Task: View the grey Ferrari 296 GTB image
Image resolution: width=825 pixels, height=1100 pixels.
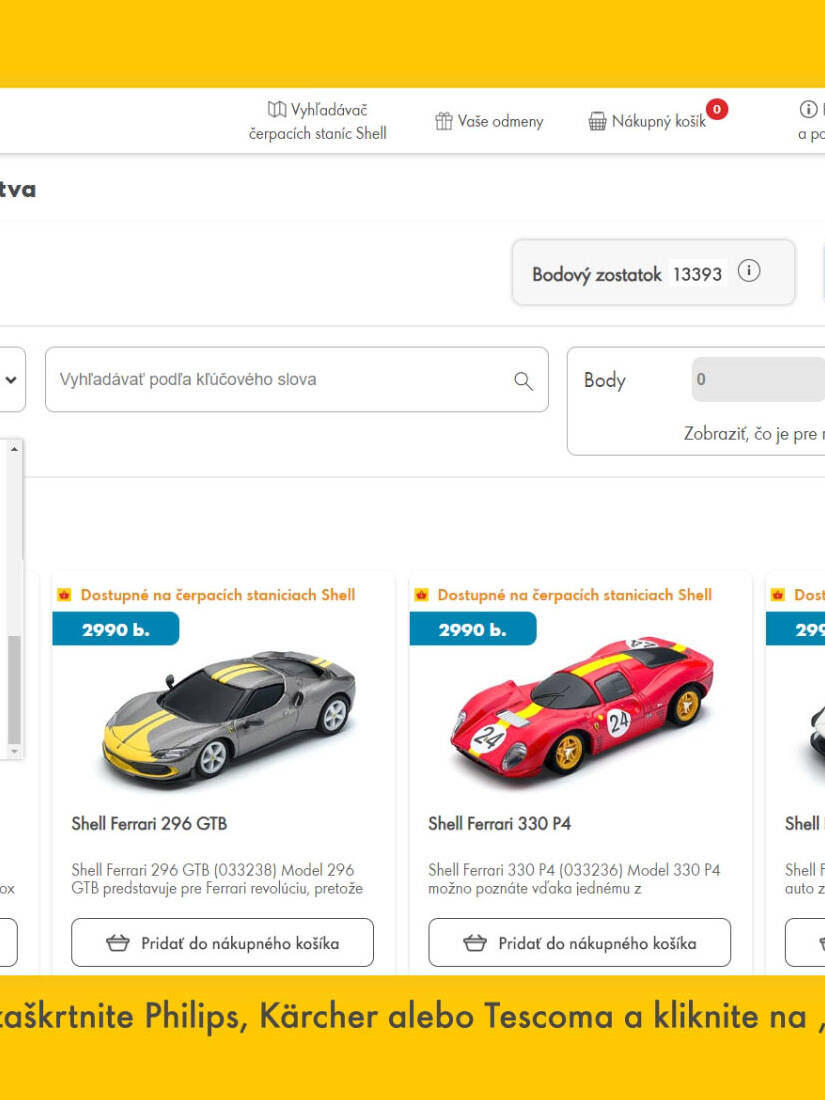Action: [x=229, y=716]
